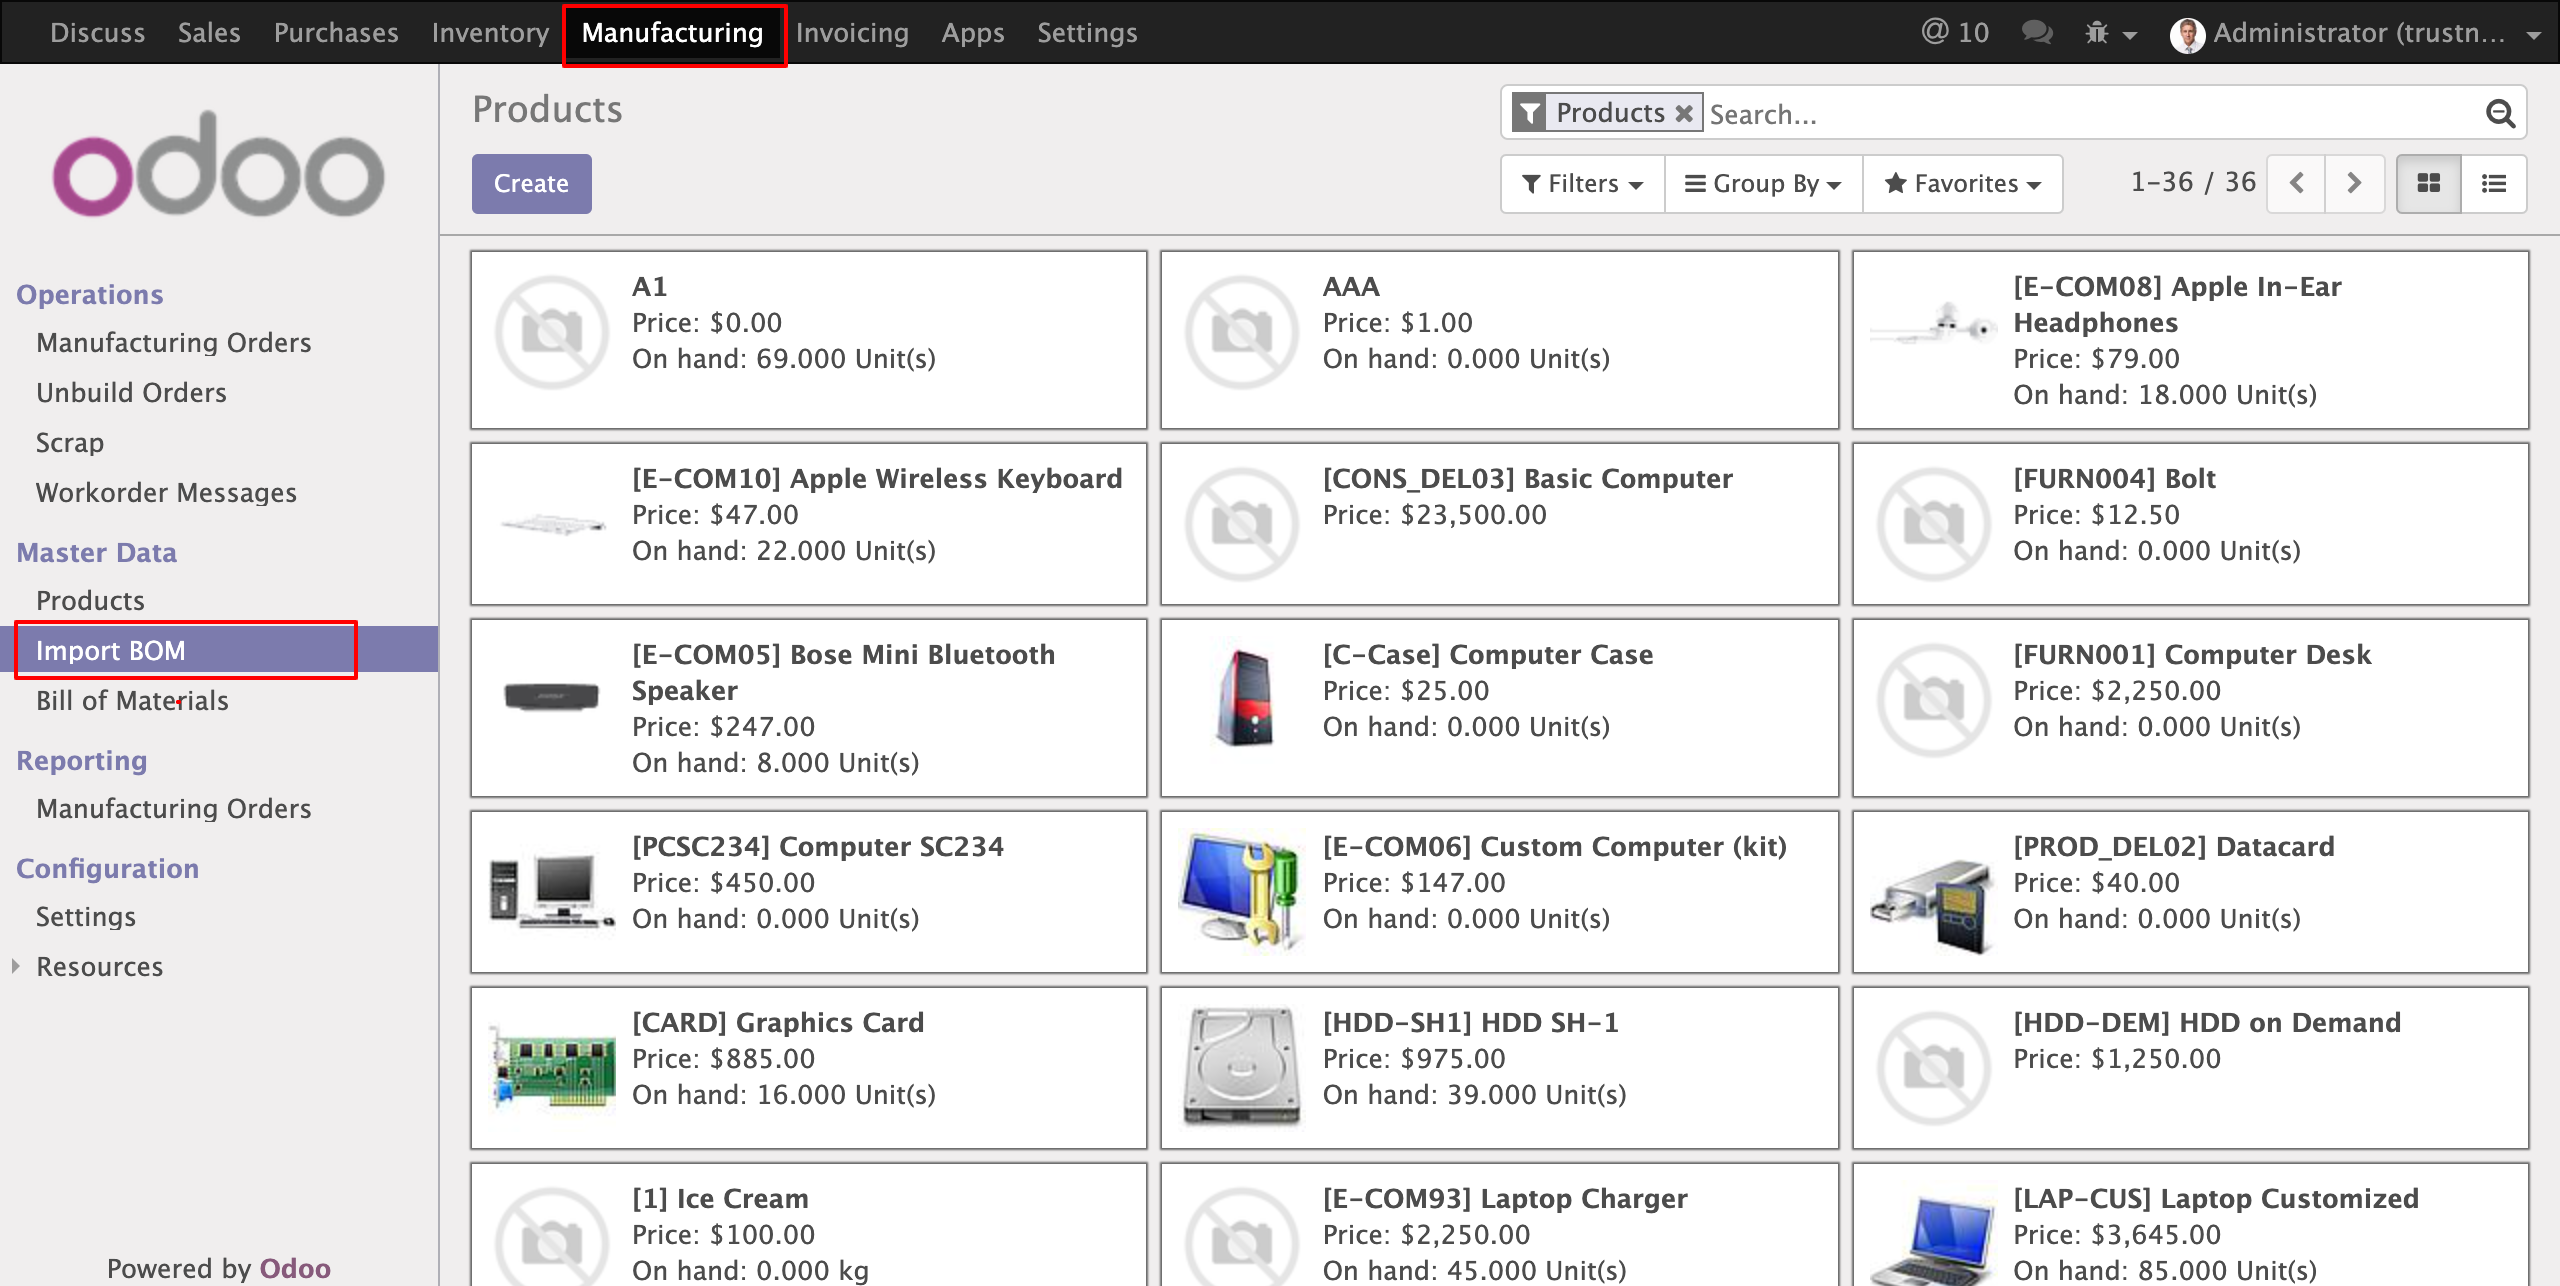Click the search magnifier icon
Viewport: 2560px width, 1286px height.
[2500, 114]
